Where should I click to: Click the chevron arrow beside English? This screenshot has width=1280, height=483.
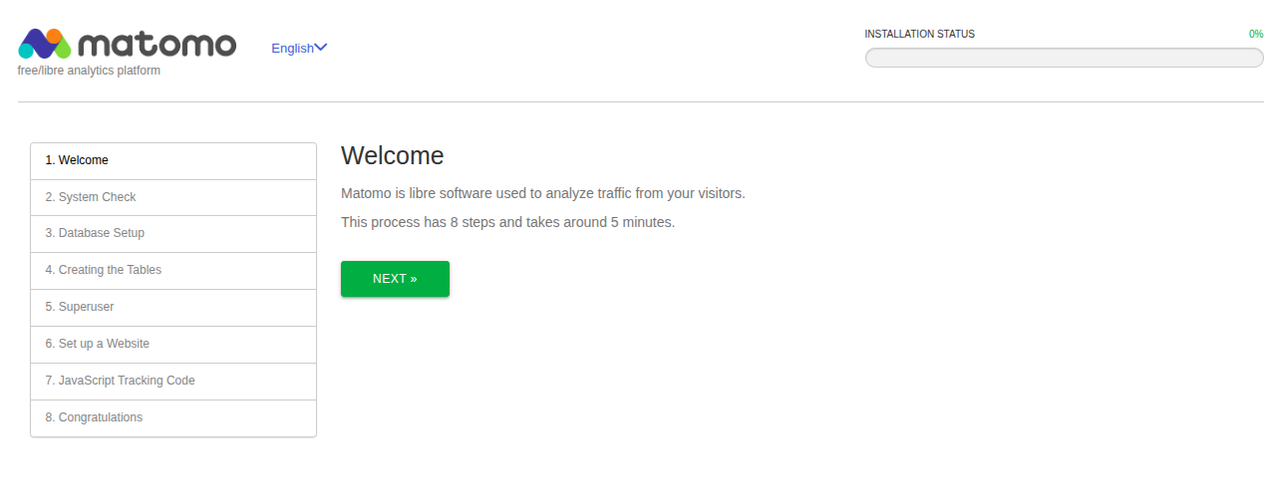click(321, 47)
